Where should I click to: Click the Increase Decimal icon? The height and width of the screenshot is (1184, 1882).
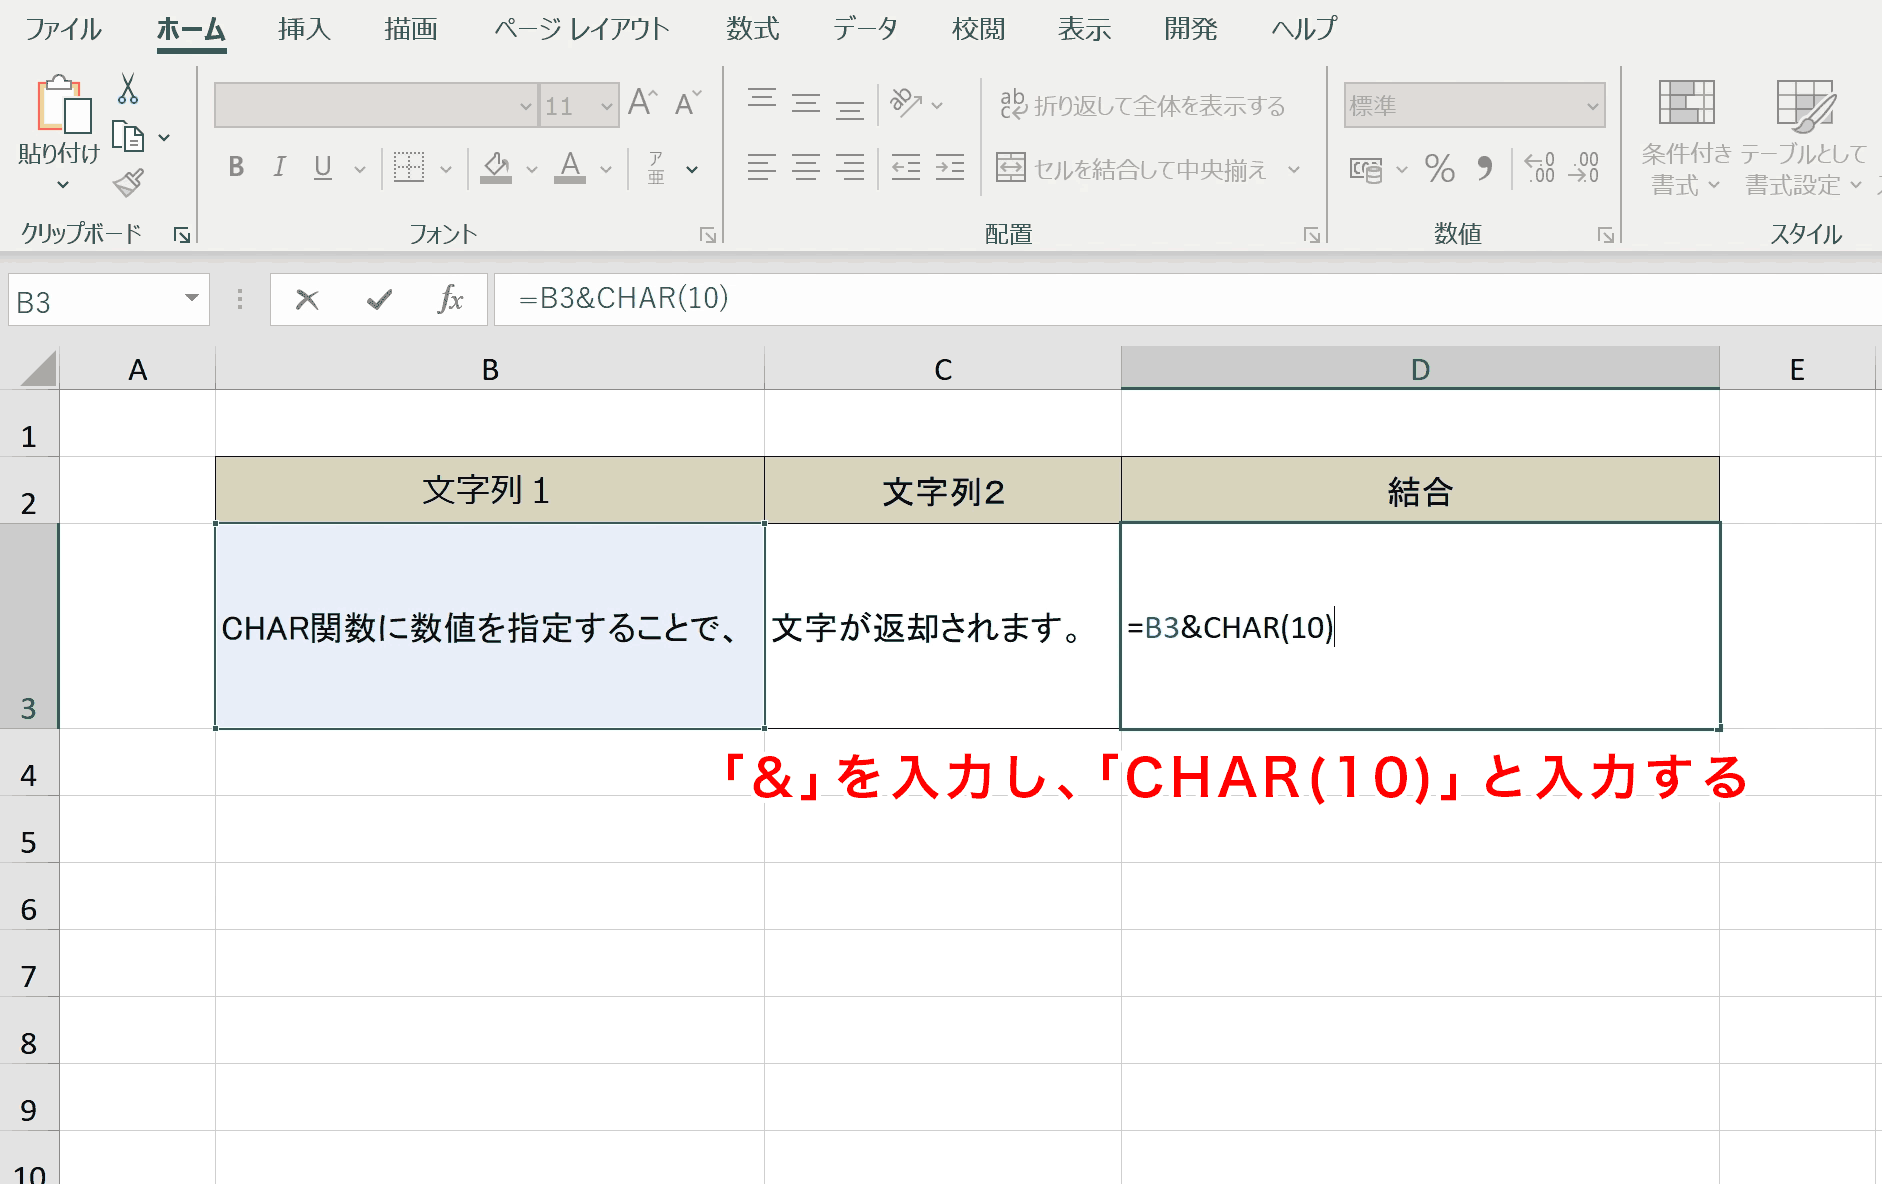[x=1540, y=167]
